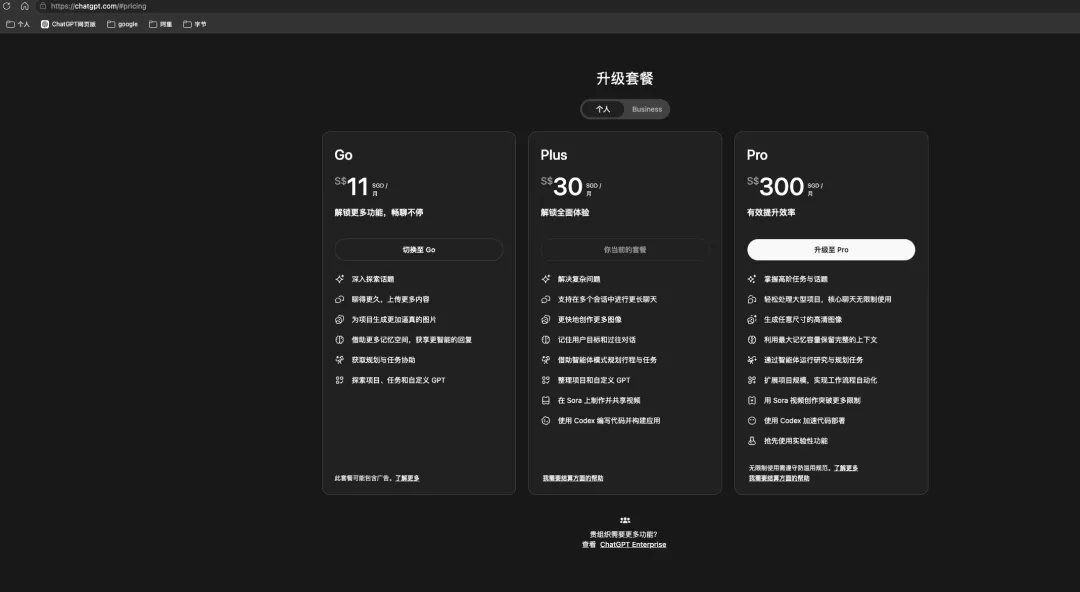Open 了解更多 link in the Go card
This screenshot has width=1080, height=592.
point(407,478)
